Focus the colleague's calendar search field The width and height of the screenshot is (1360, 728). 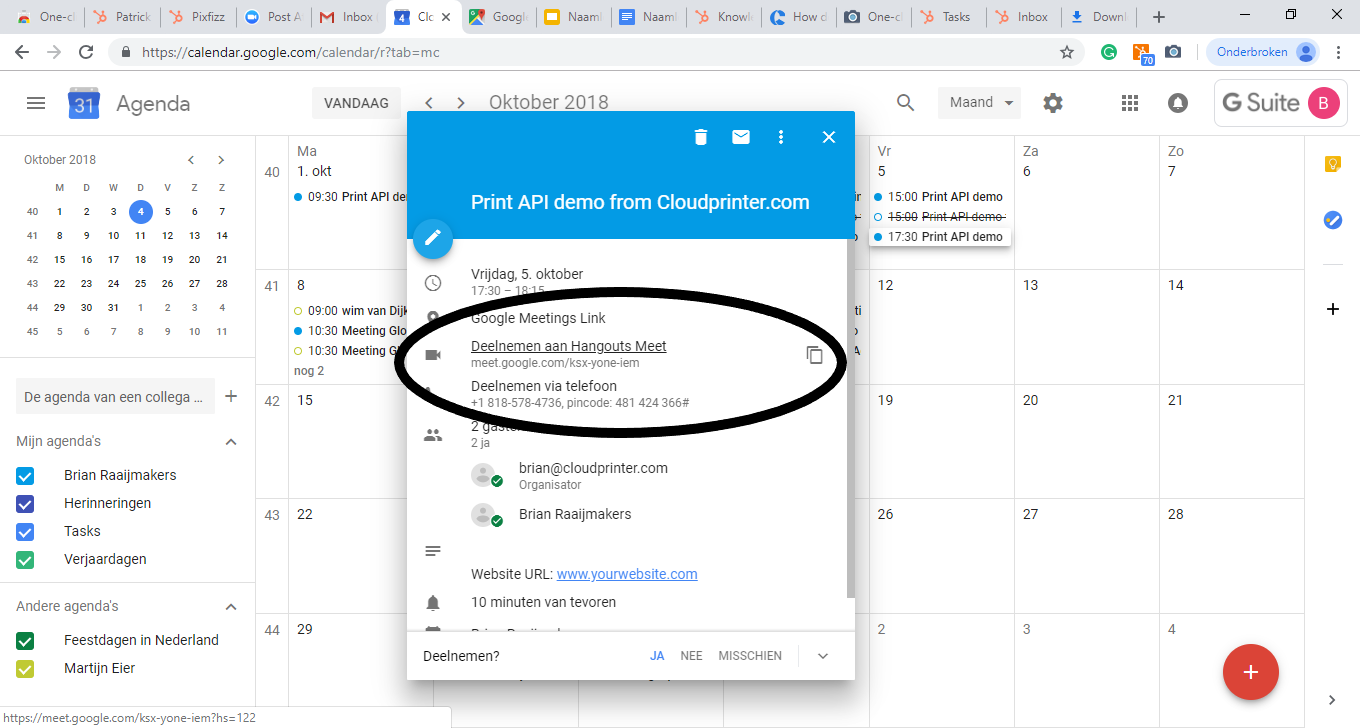[114, 397]
